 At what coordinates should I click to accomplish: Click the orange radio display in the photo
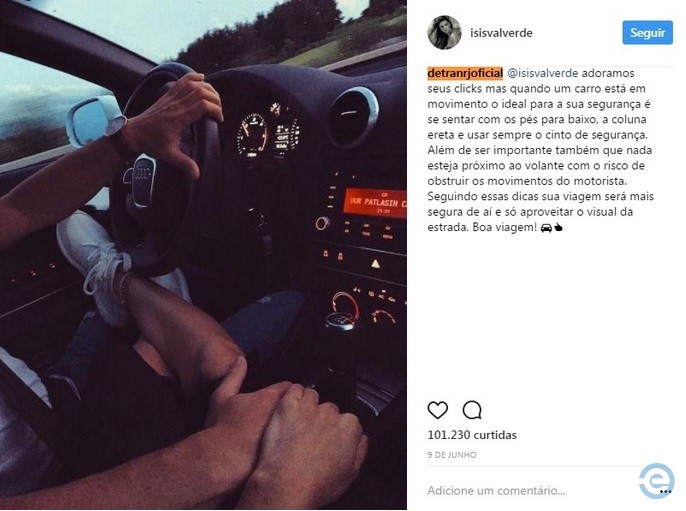click(x=375, y=203)
